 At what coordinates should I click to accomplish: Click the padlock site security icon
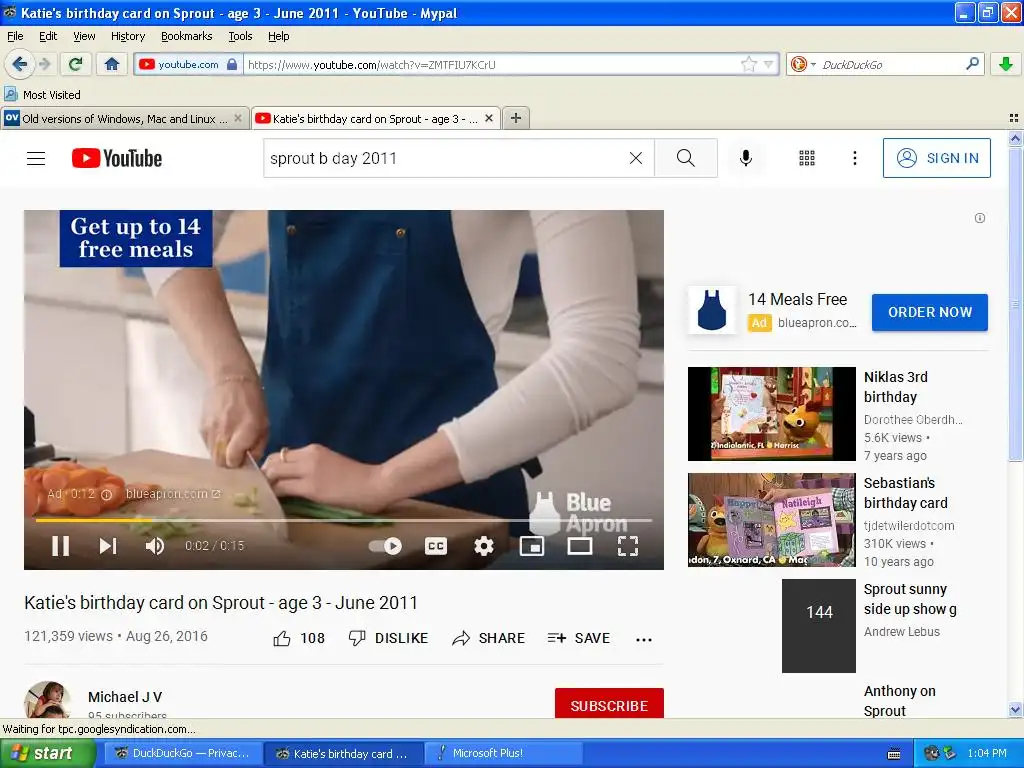pos(232,64)
